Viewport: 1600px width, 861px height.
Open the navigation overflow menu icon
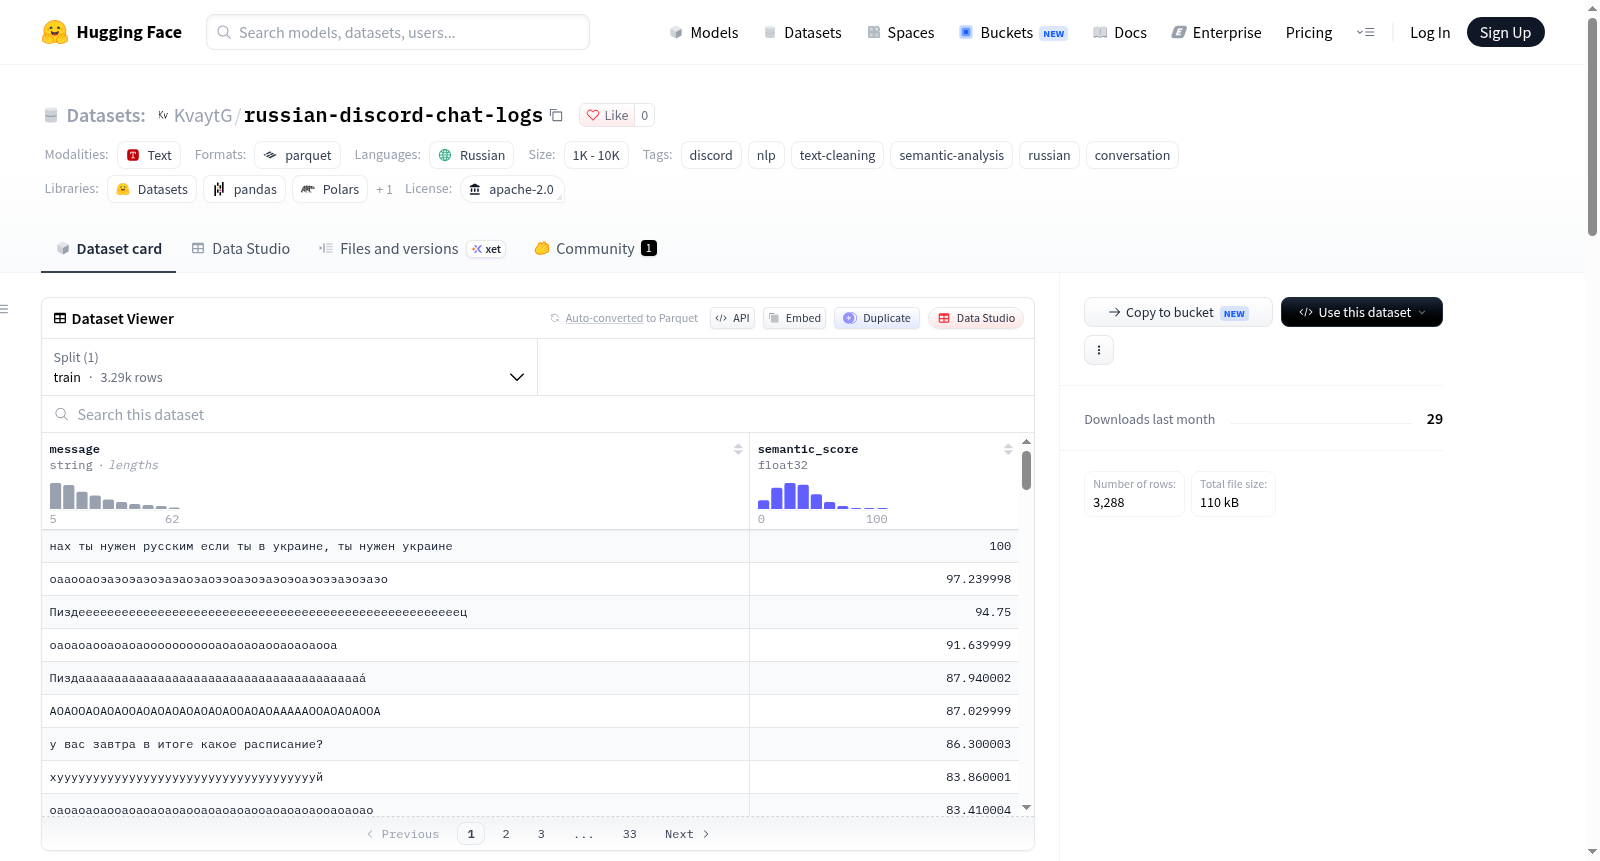1365,32
